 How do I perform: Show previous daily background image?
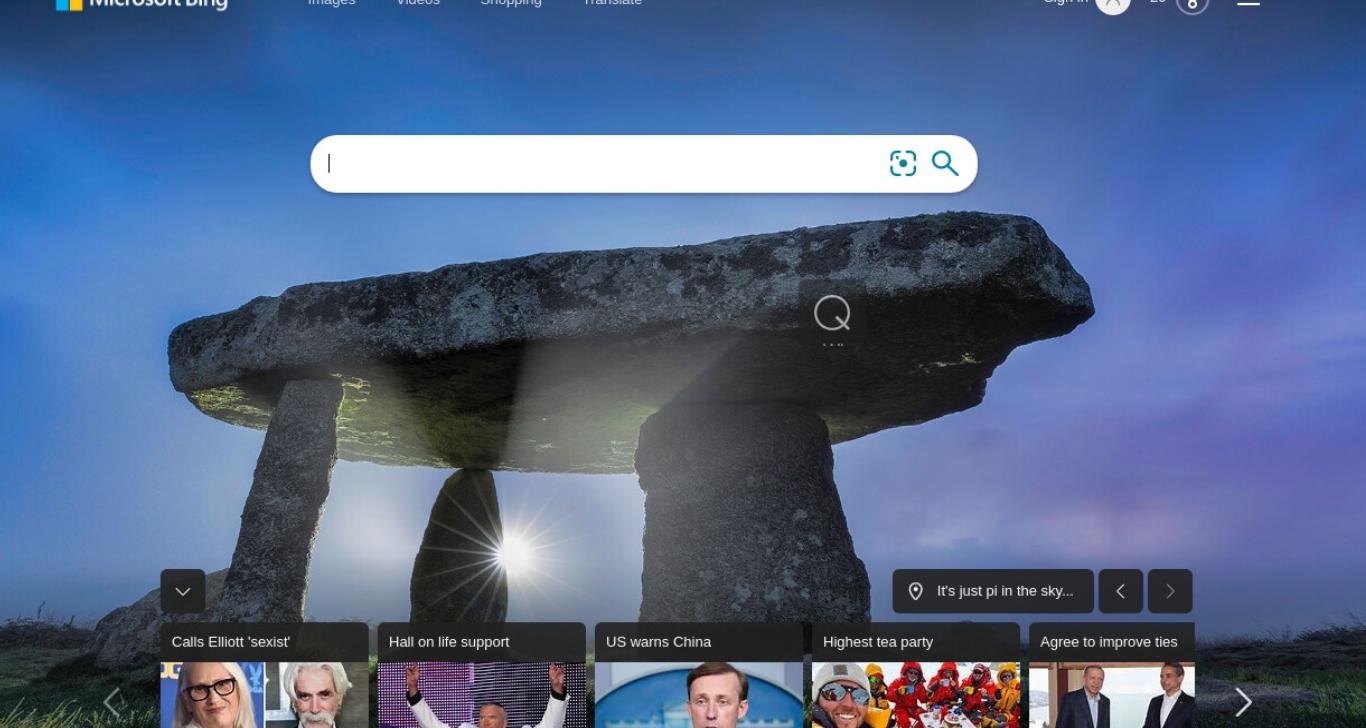1120,591
